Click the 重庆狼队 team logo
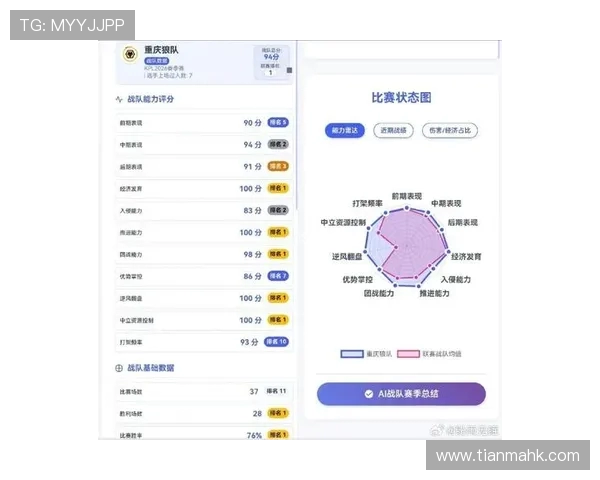This screenshot has height=480, width=600. [x=130, y=54]
